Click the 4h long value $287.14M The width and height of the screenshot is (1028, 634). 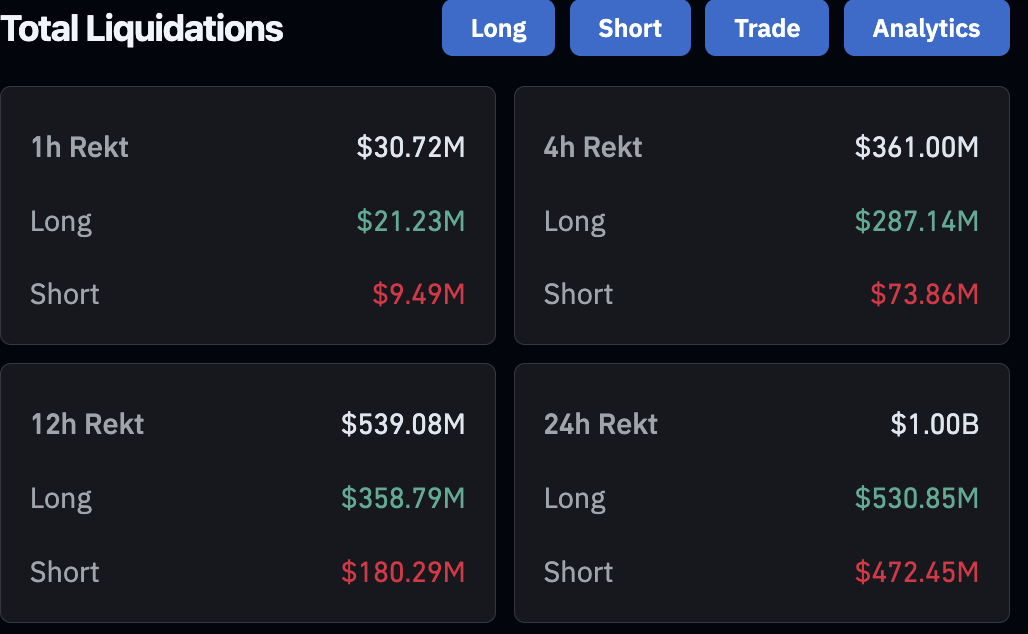pyautogui.click(x=917, y=221)
